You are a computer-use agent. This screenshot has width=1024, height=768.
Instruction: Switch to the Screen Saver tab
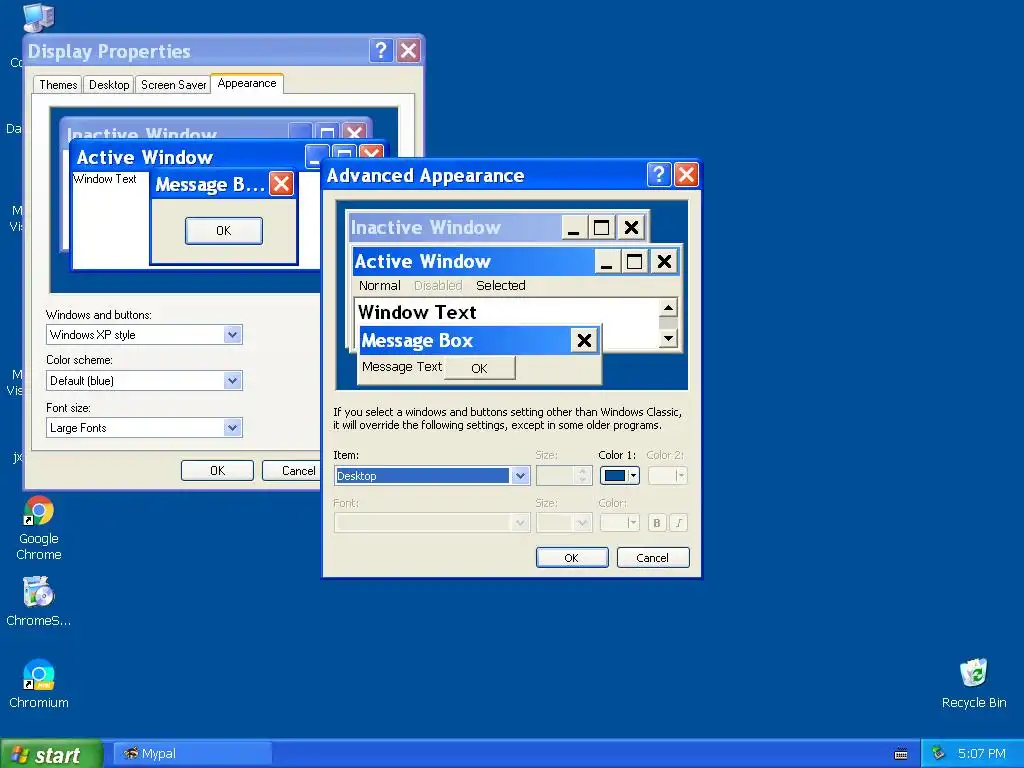[x=173, y=85]
